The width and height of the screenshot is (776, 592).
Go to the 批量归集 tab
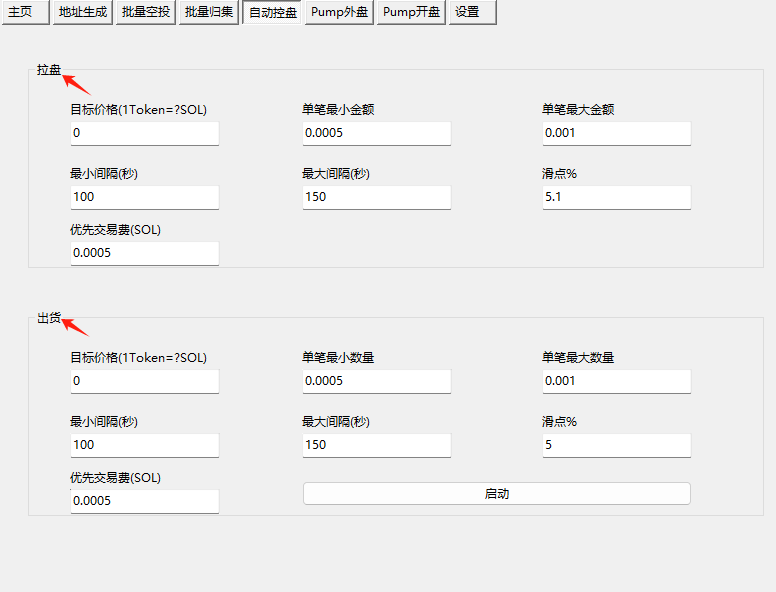coord(209,12)
